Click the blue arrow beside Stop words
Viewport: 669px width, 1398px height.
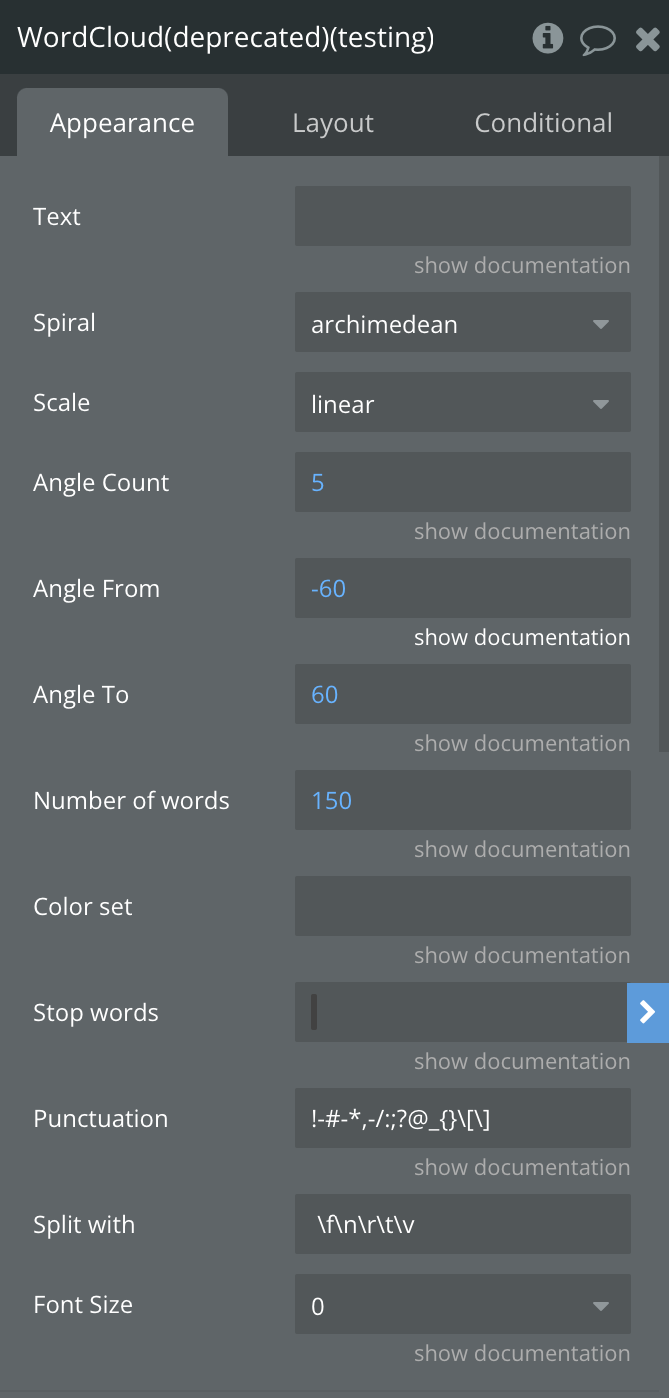(x=647, y=1012)
